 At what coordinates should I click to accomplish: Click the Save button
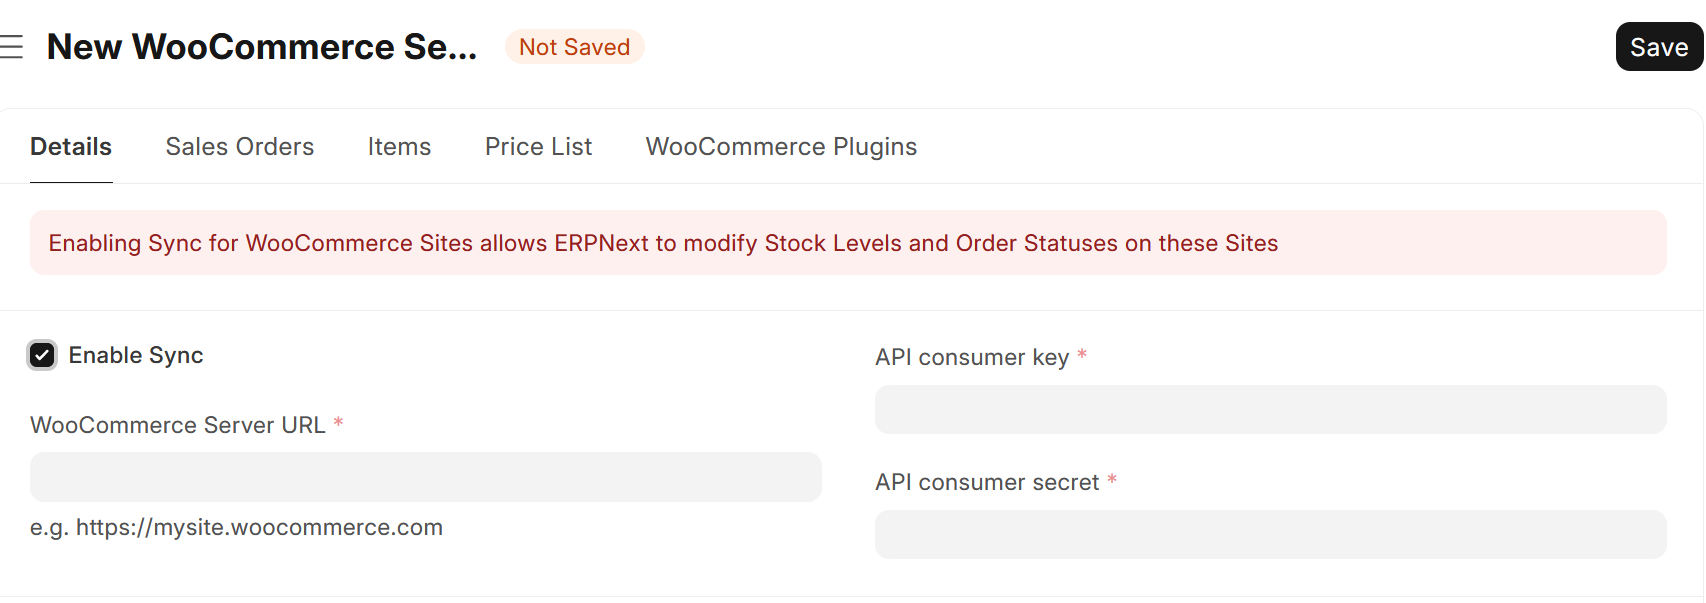click(x=1658, y=46)
